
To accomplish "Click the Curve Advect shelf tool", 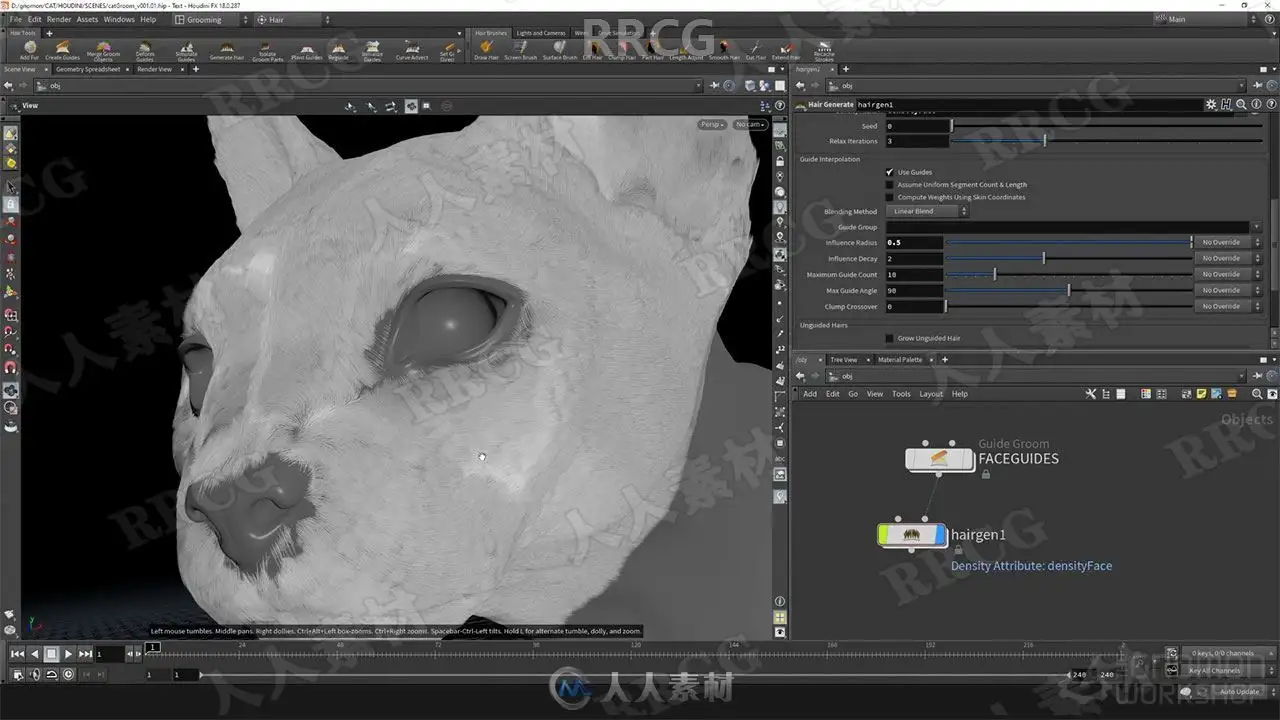I will [412, 50].
